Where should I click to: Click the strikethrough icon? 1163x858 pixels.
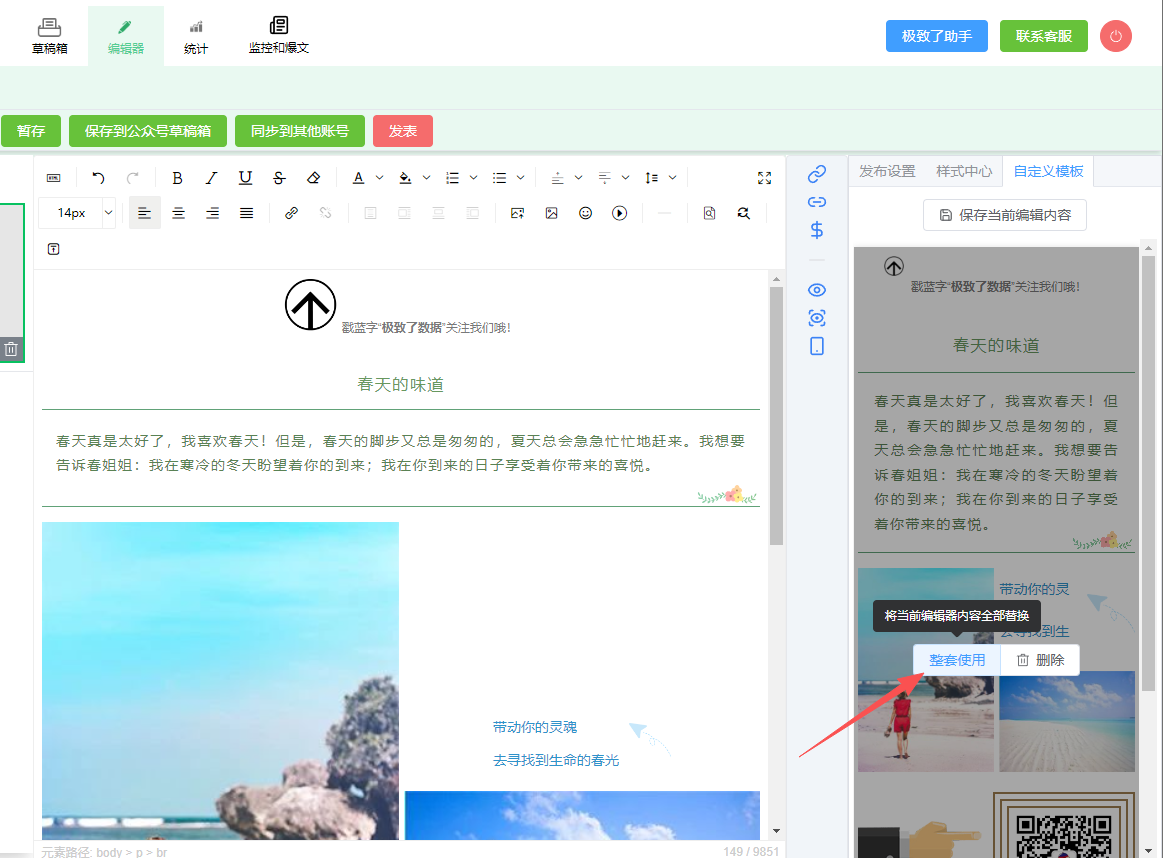279,178
